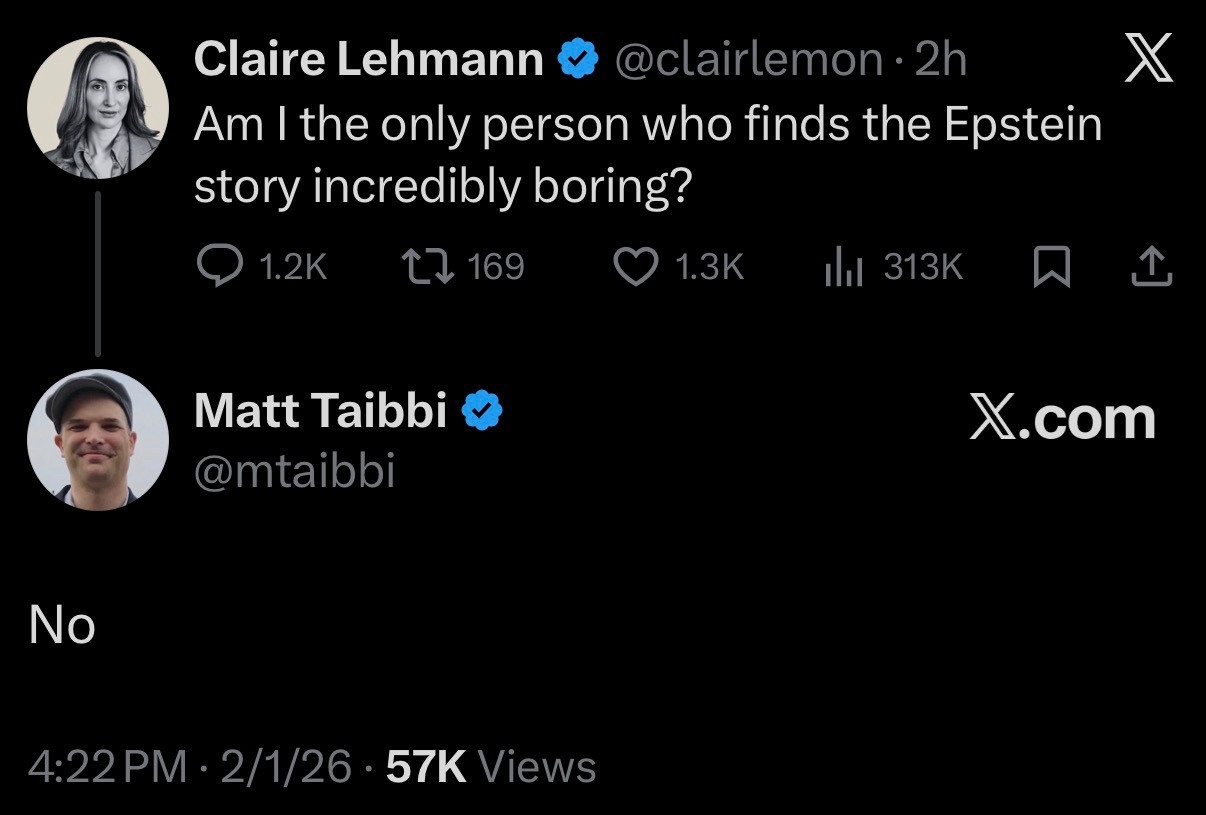
Task: Click the Matt Taibbi display name
Action: (320, 411)
